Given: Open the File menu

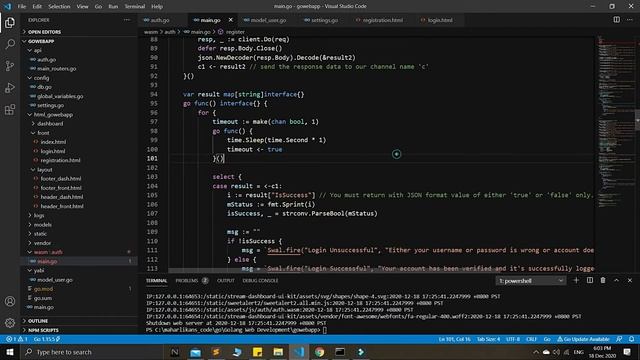Looking at the screenshot, I should (x=22, y=7).
